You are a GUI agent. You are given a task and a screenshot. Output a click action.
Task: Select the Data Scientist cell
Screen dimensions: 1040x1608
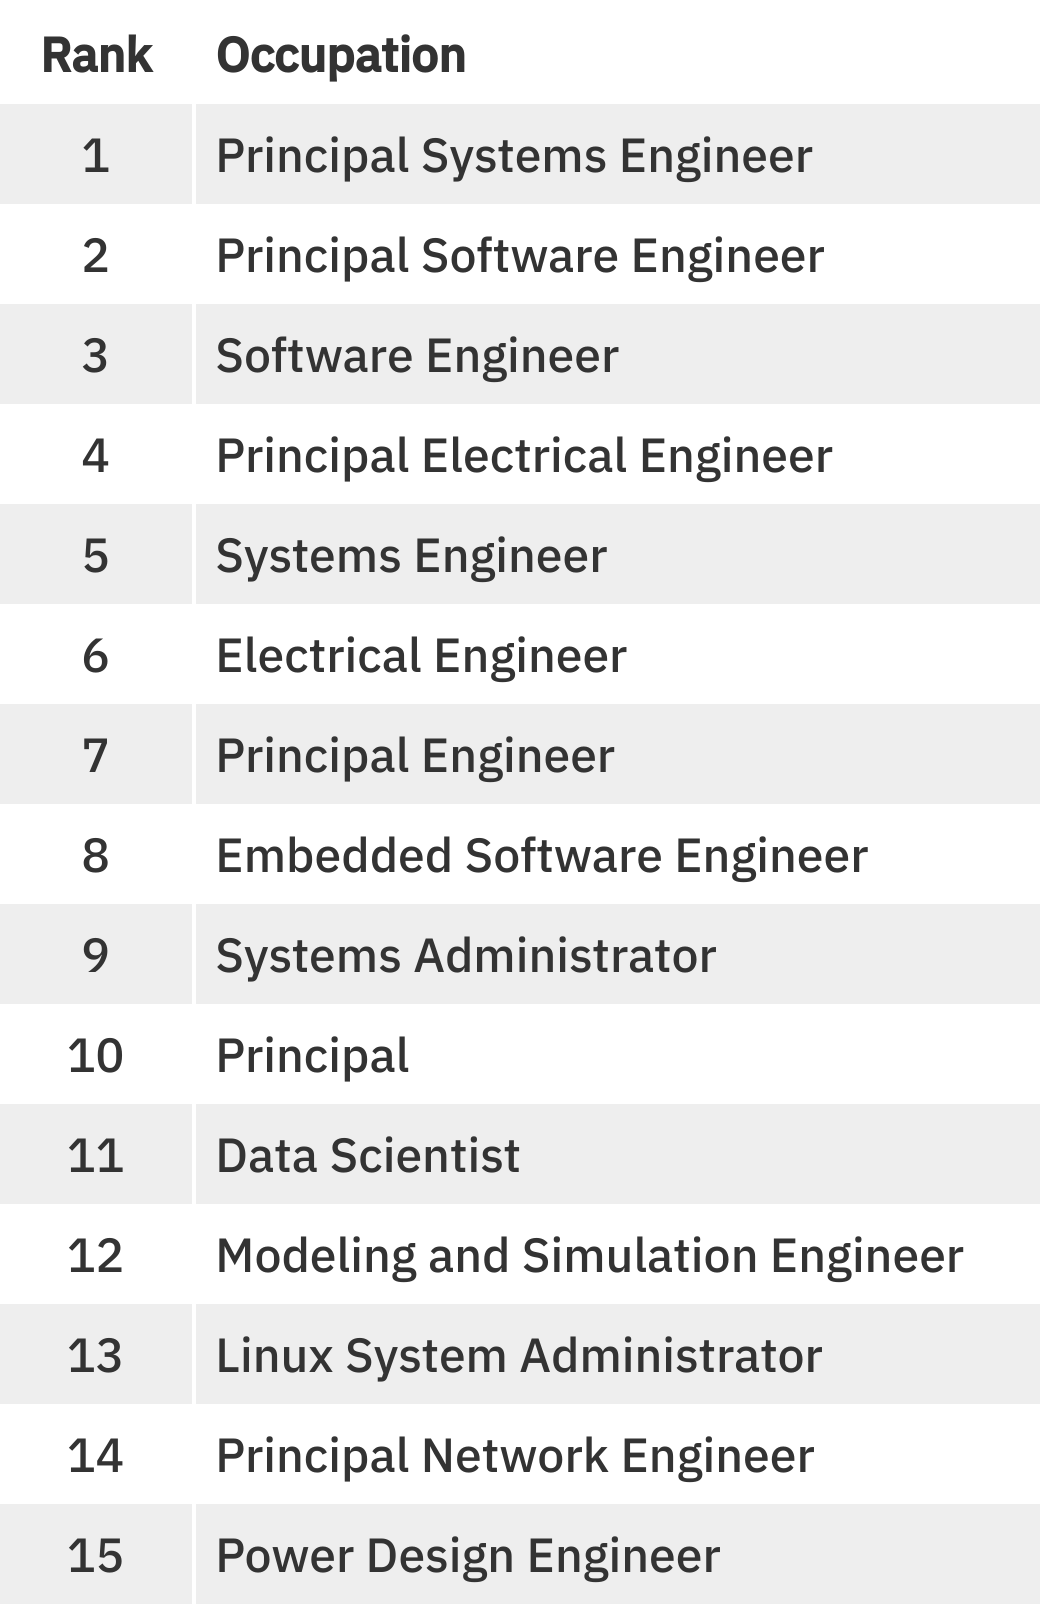(368, 1156)
